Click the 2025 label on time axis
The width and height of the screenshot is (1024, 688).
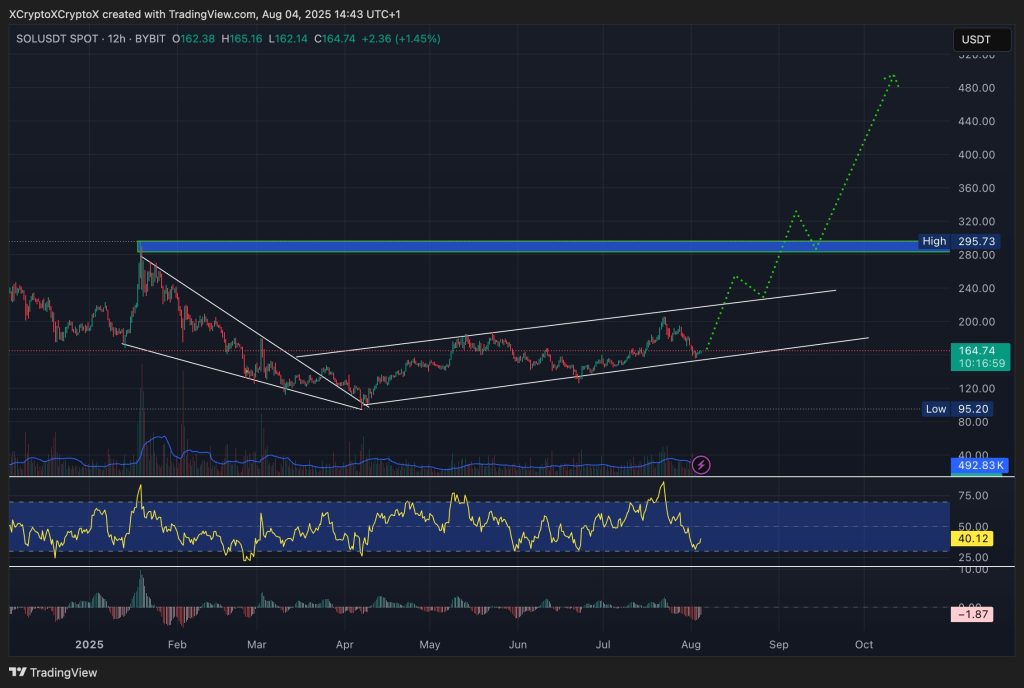(89, 645)
